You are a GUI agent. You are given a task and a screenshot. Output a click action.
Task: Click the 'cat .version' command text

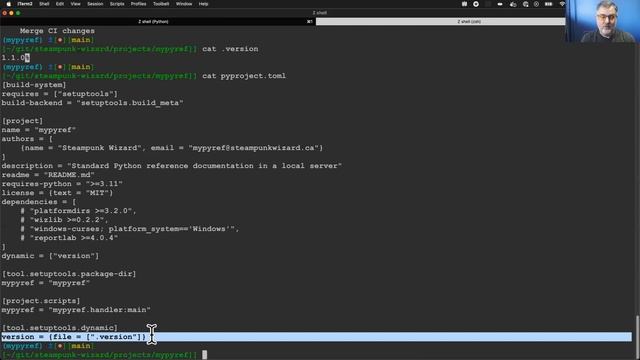coord(230,49)
